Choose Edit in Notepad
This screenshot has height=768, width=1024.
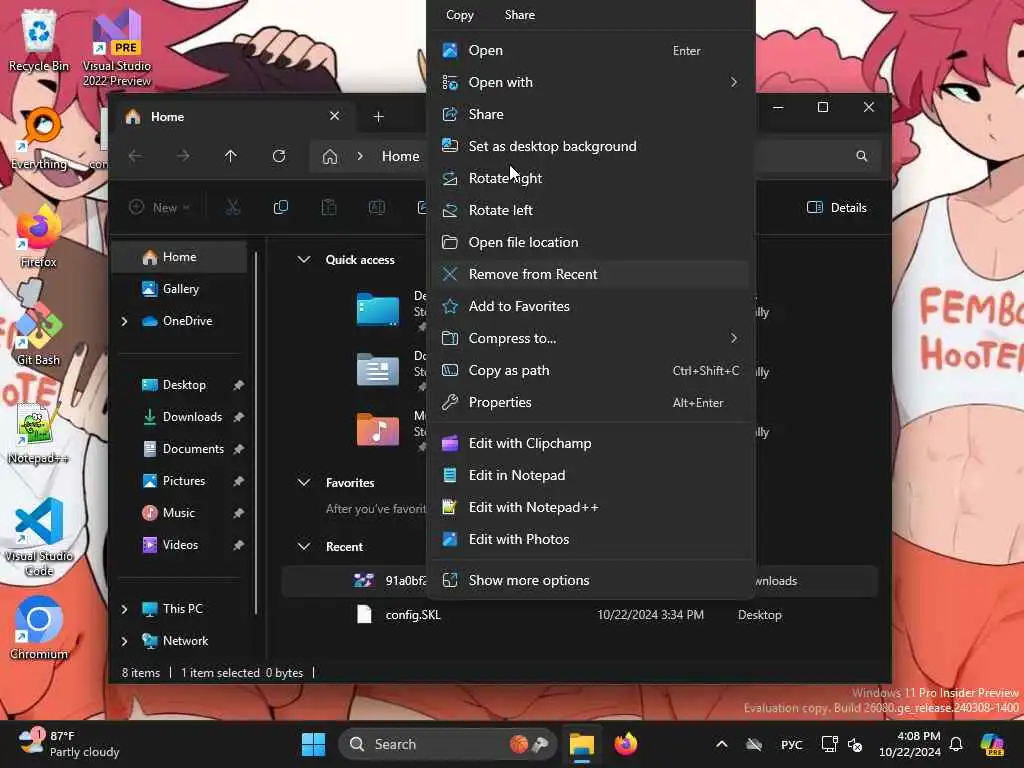590,475
